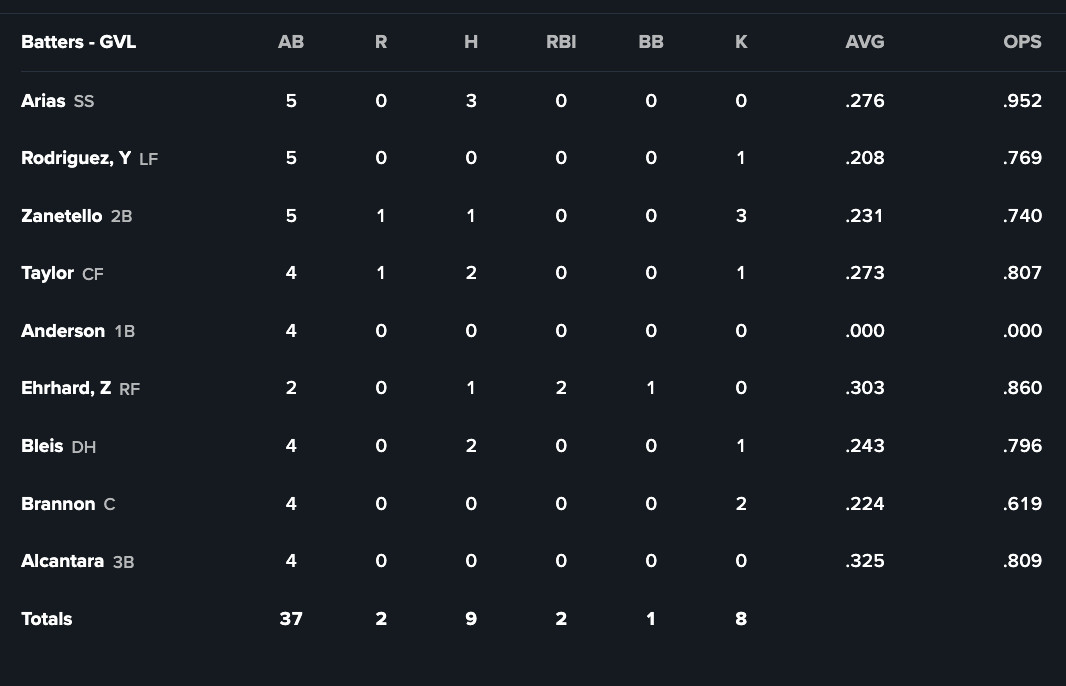1066x686 pixels.
Task: Open Zanetello's player page
Action: 61,216
